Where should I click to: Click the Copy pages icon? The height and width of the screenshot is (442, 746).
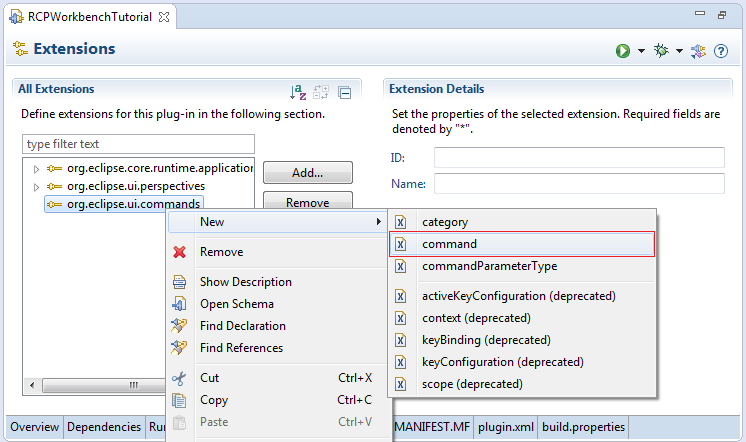tap(179, 400)
